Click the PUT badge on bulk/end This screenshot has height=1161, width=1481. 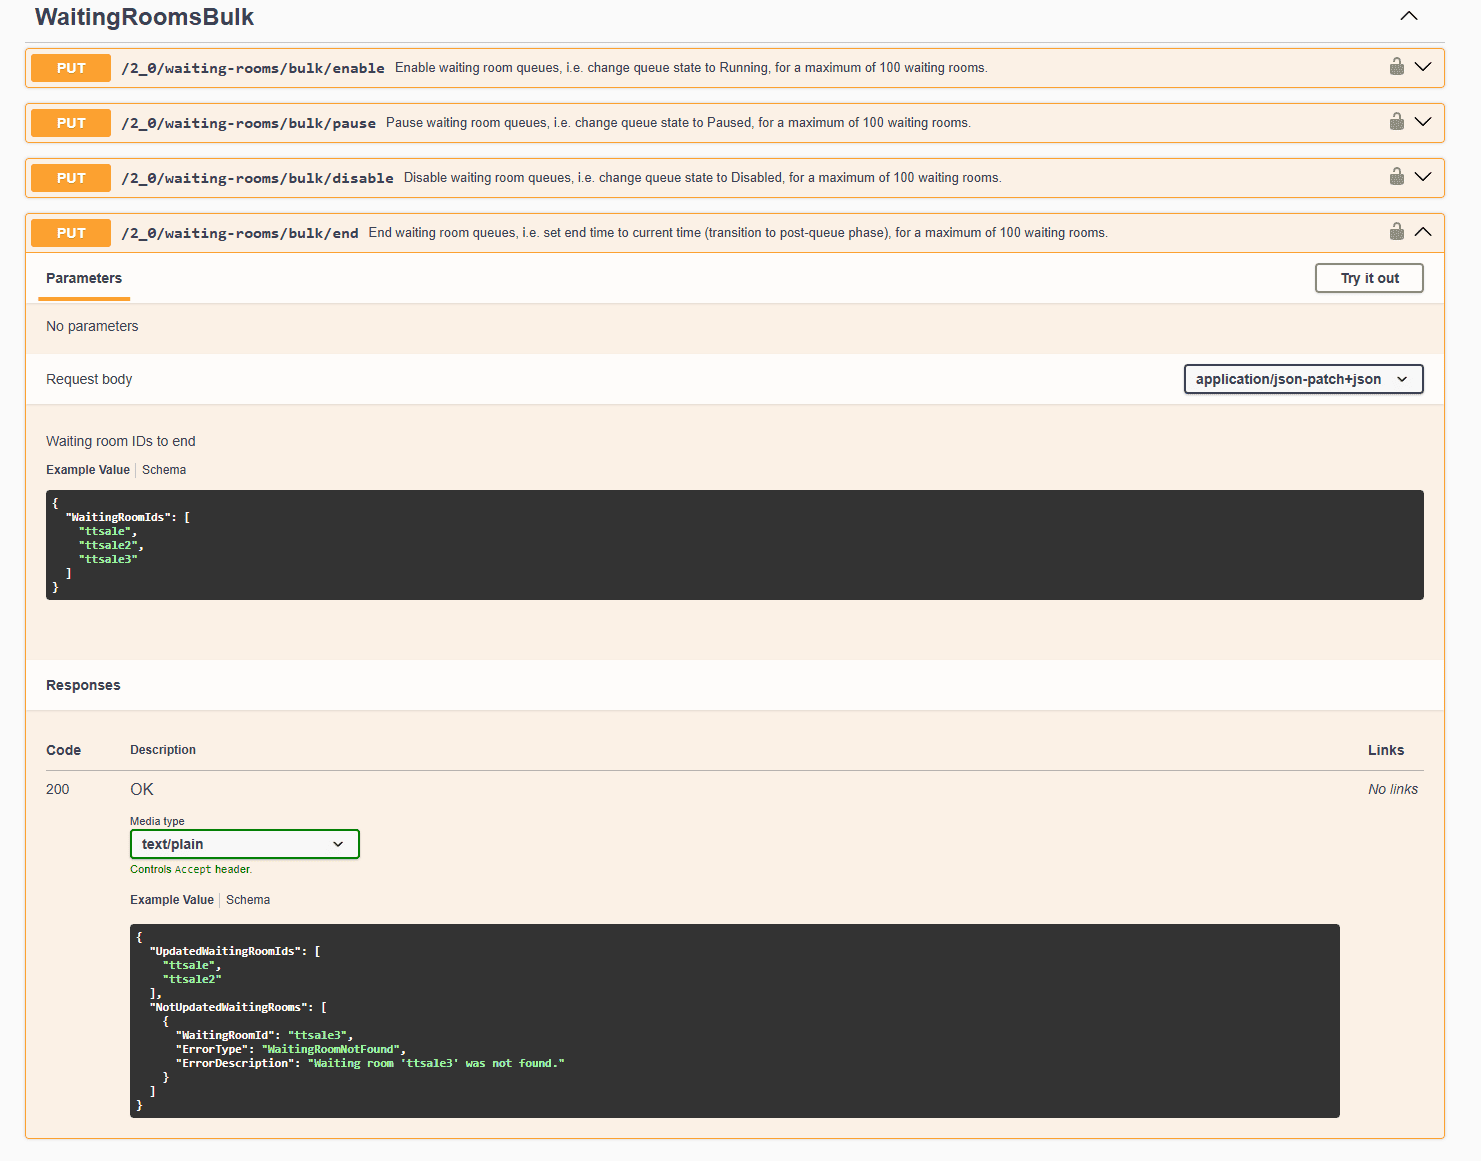(70, 232)
